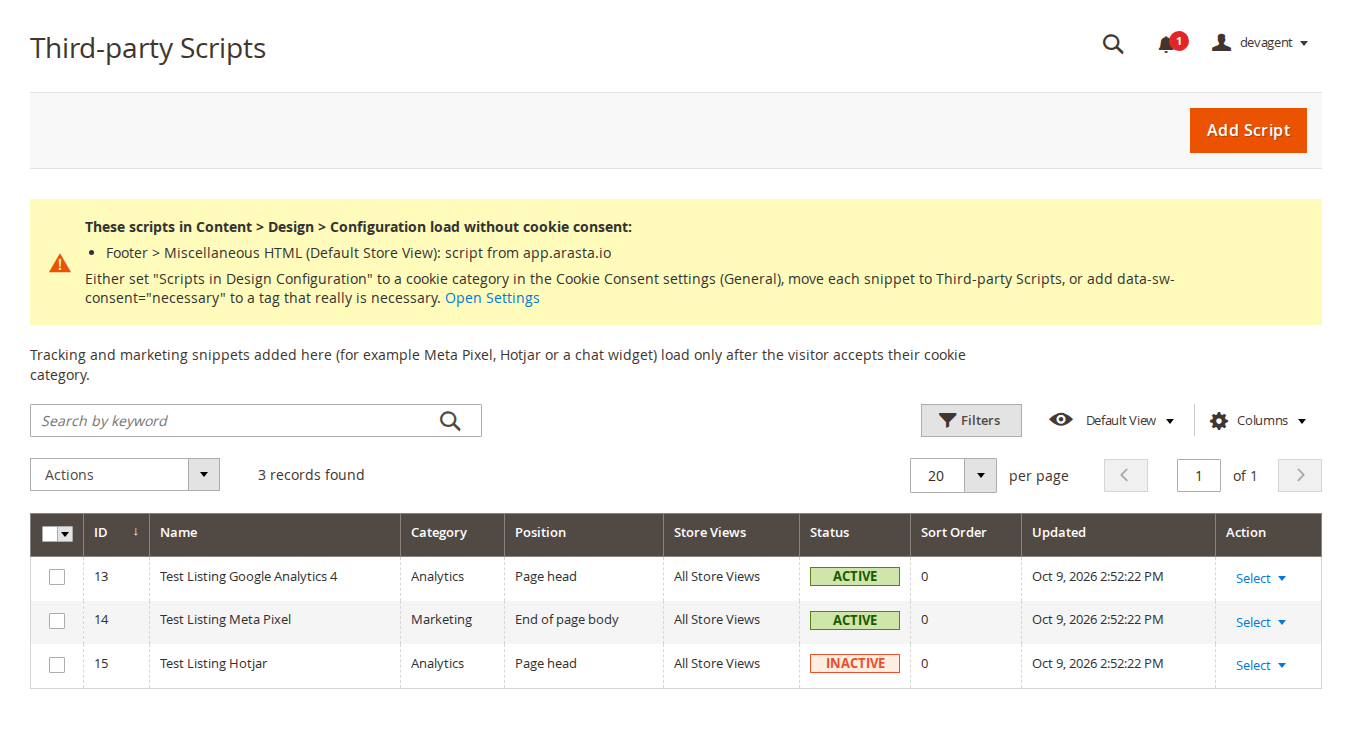Open the Default View bookmark dropdown
The height and width of the screenshot is (748, 1352).
(x=1112, y=421)
